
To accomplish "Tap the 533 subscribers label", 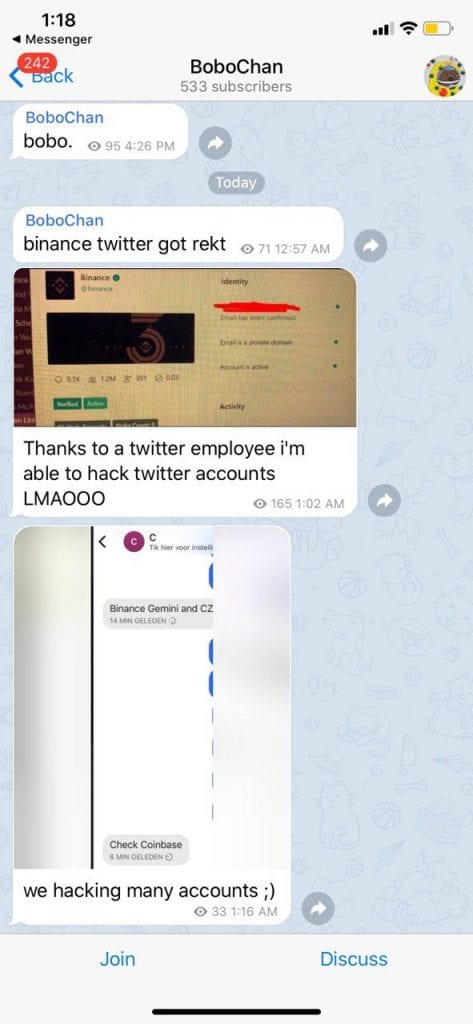I will coord(236,87).
